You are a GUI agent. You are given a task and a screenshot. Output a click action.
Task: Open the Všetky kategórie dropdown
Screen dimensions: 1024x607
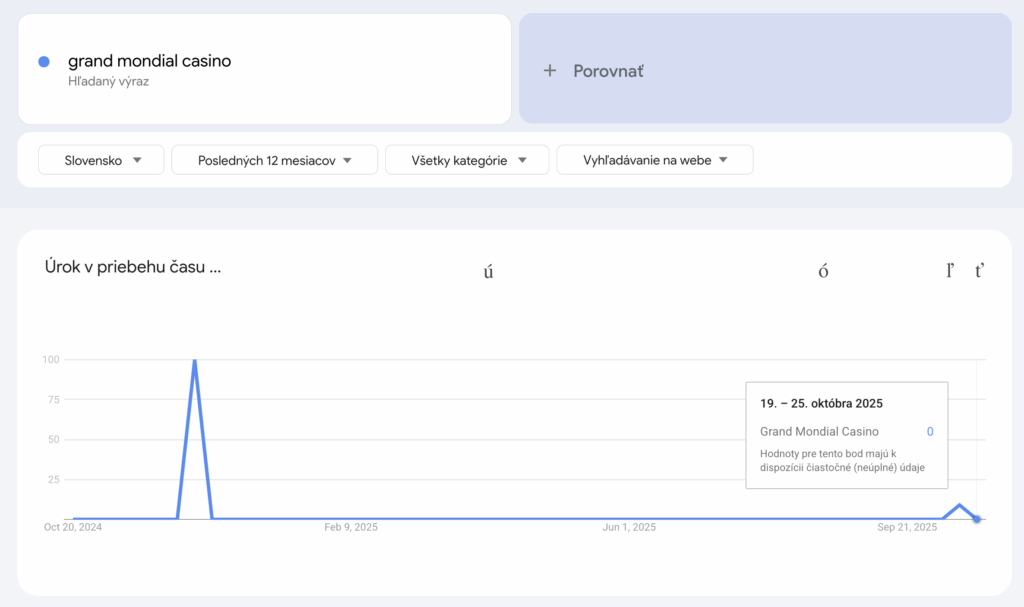467,160
